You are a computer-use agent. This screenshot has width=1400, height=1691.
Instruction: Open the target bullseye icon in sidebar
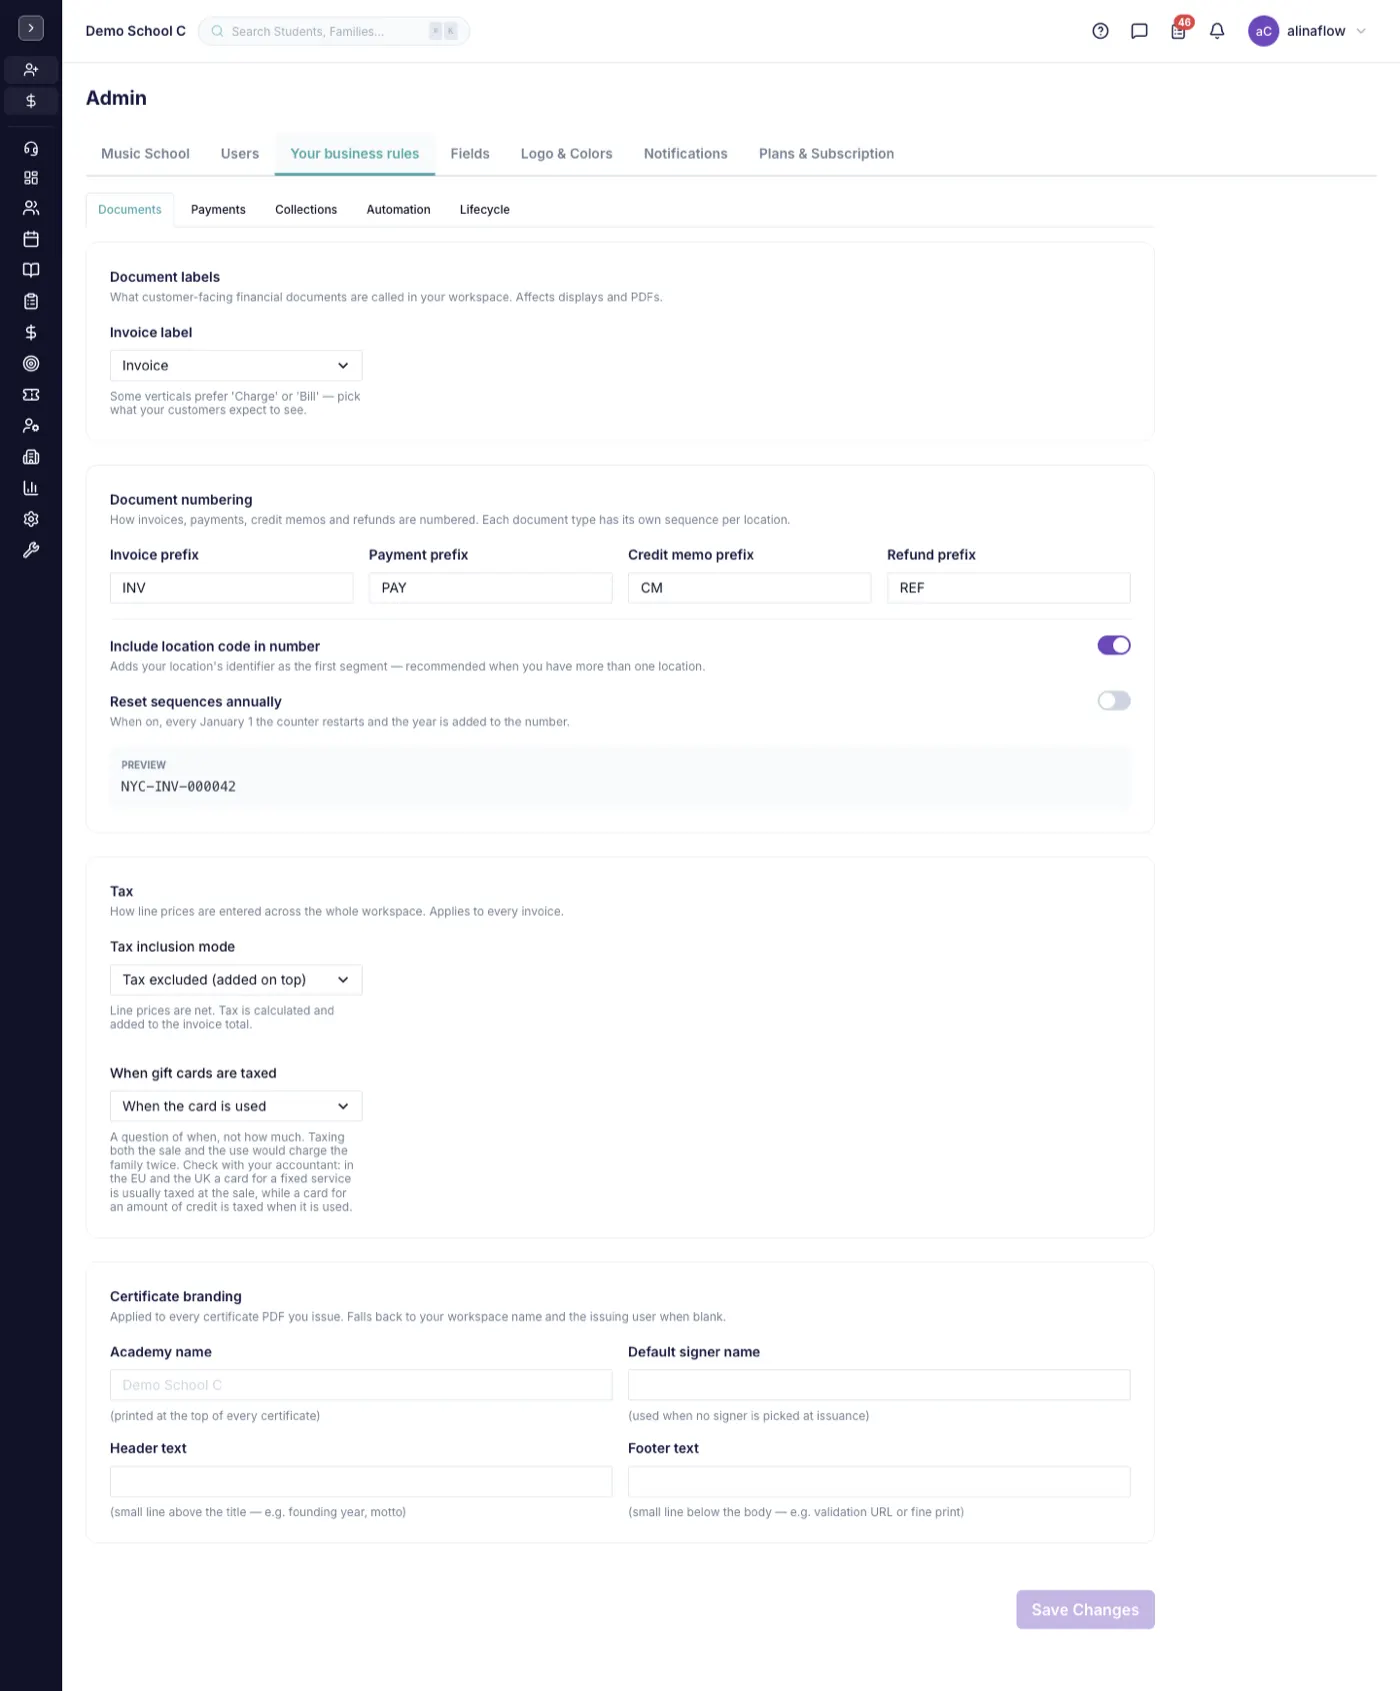point(31,364)
